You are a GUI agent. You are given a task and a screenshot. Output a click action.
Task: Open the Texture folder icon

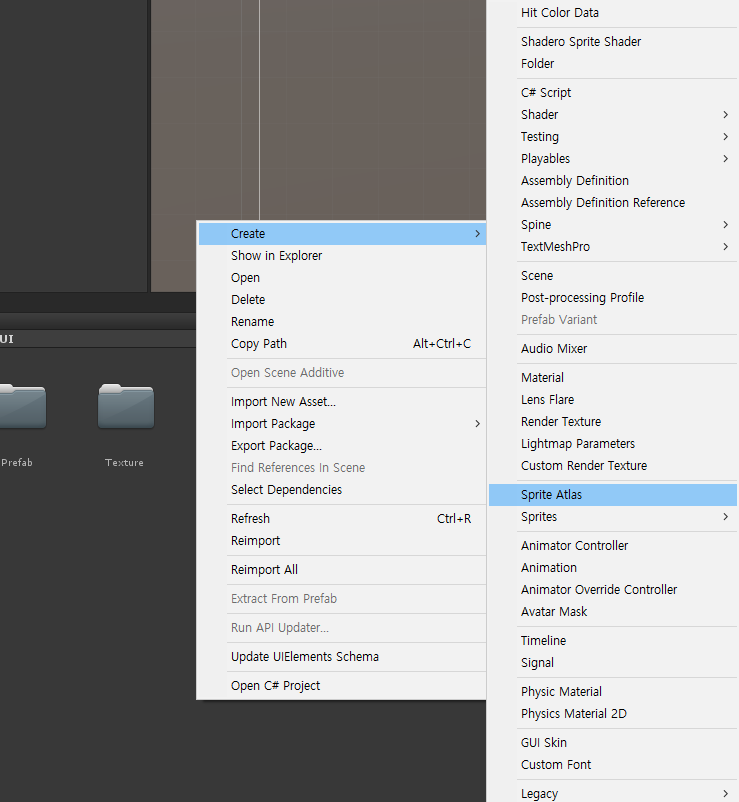pyautogui.click(x=126, y=406)
